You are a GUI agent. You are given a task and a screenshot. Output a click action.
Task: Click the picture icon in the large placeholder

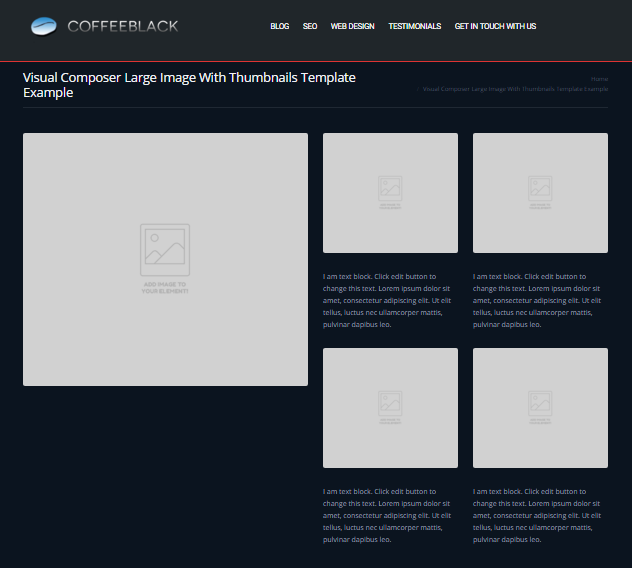click(x=165, y=249)
